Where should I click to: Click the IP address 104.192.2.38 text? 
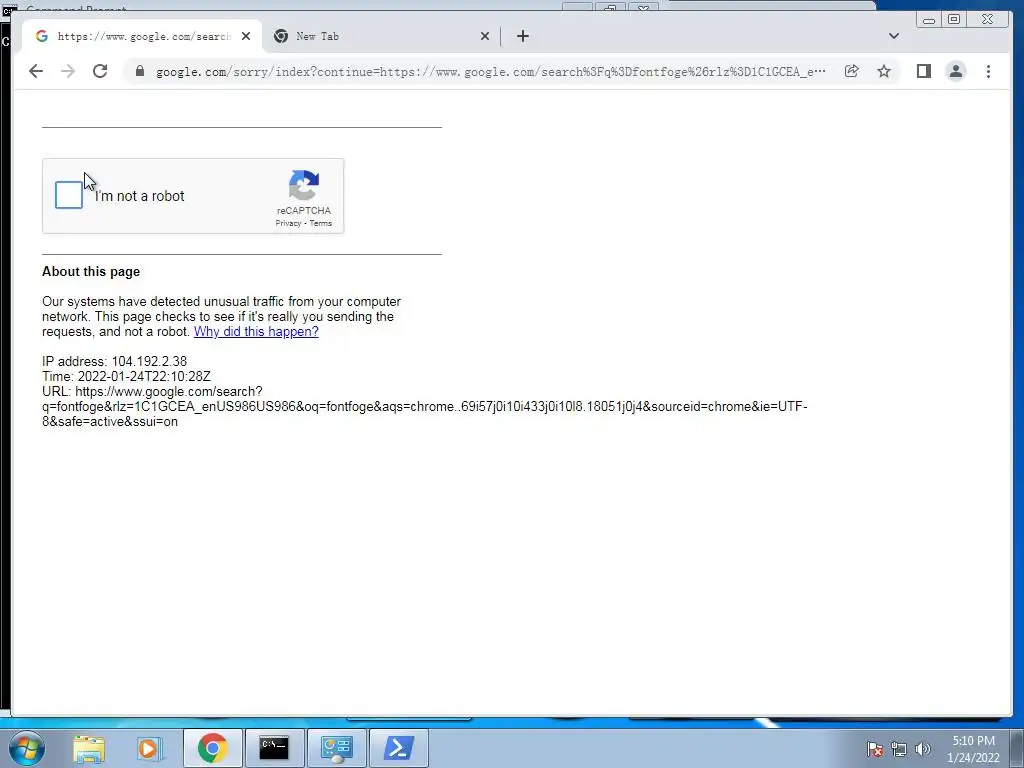coord(149,362)
